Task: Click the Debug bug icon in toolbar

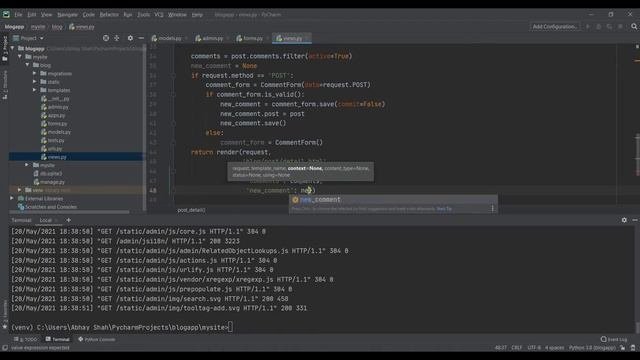Action: 598,27
